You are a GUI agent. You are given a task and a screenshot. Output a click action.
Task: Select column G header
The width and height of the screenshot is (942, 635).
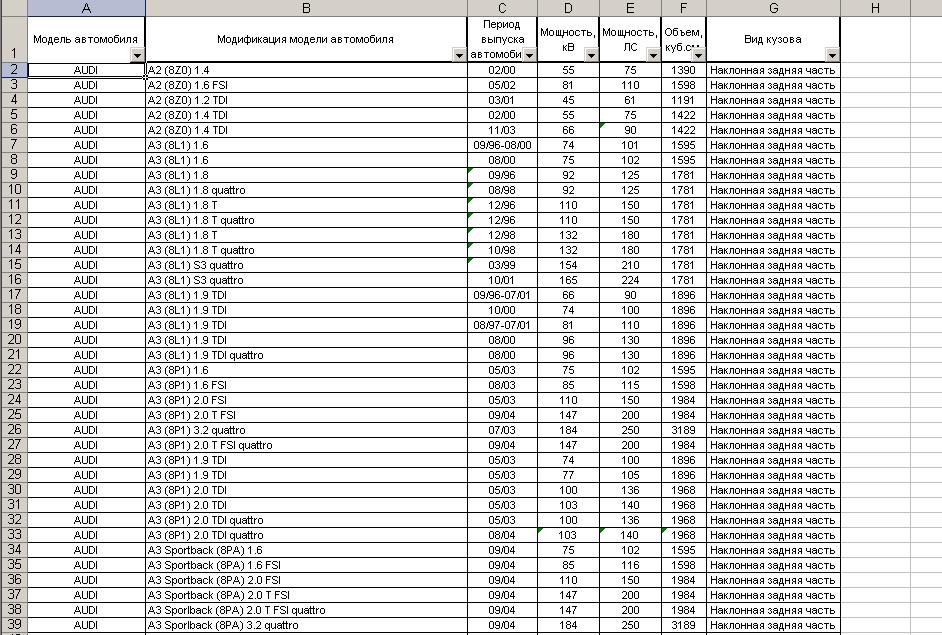coord(773,8)
